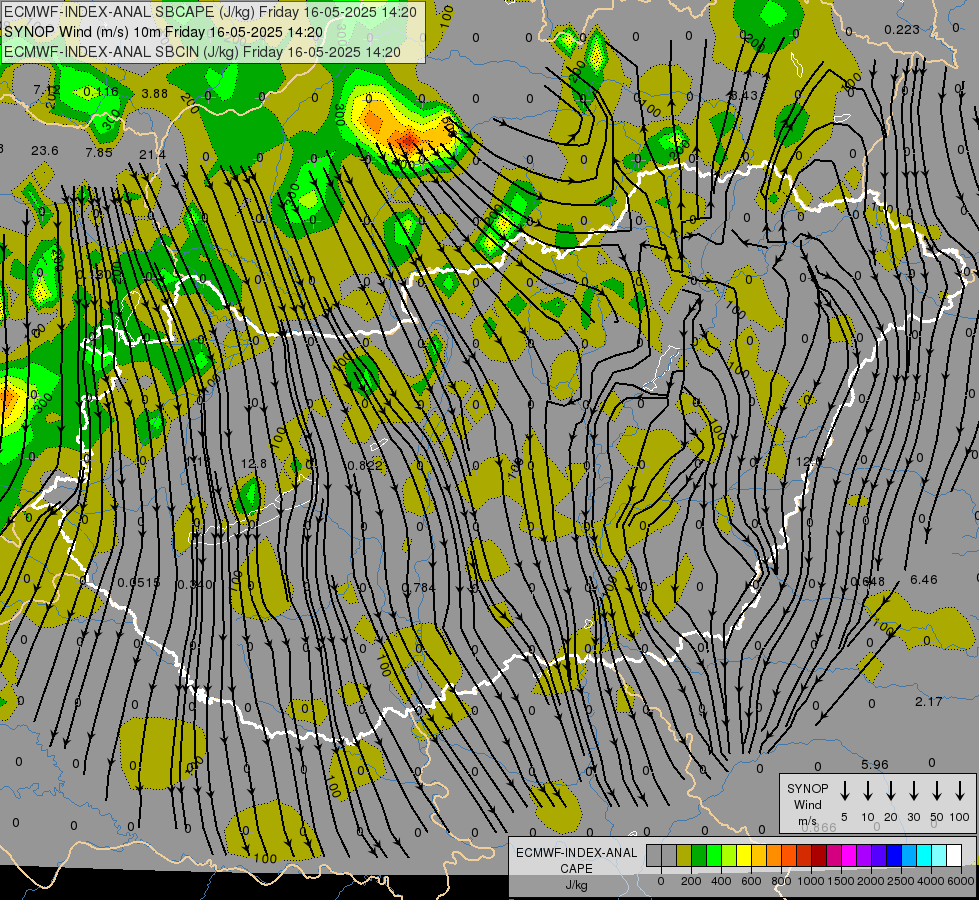The image size is (979, 900).
Task: Click the 30 m/s wind arrow in legend
Action: (x=914, y=791)
